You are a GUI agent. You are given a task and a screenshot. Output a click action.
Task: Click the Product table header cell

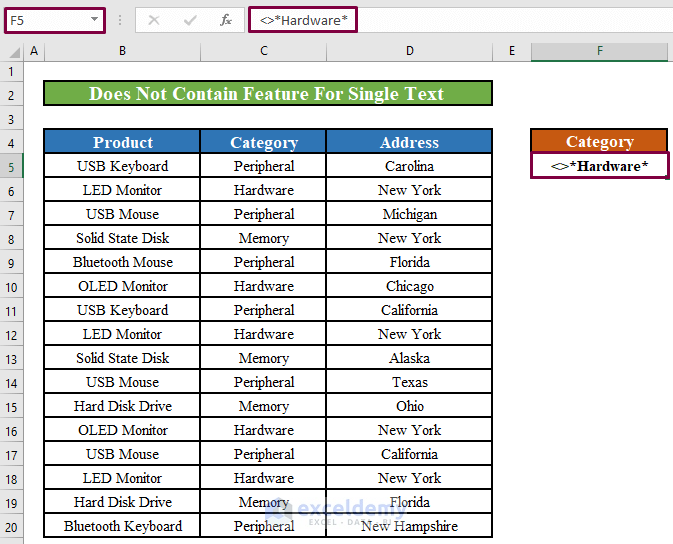point(122,142)
